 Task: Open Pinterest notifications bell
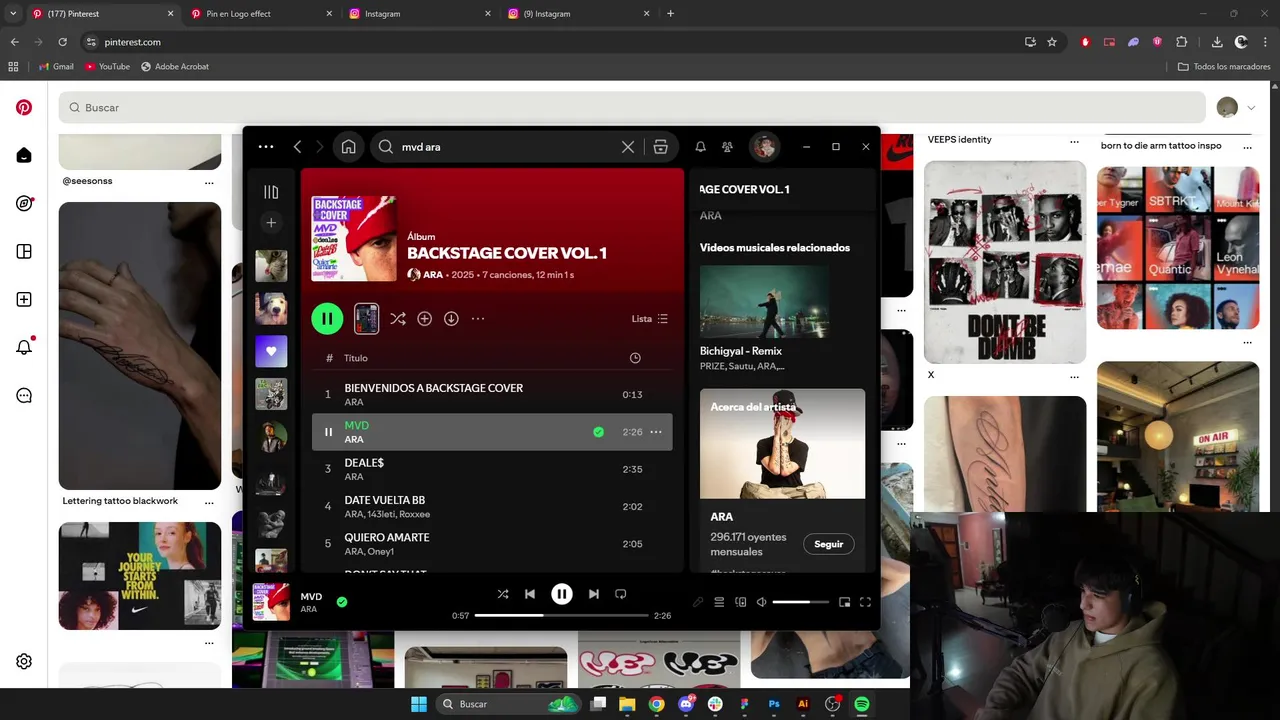24,347
